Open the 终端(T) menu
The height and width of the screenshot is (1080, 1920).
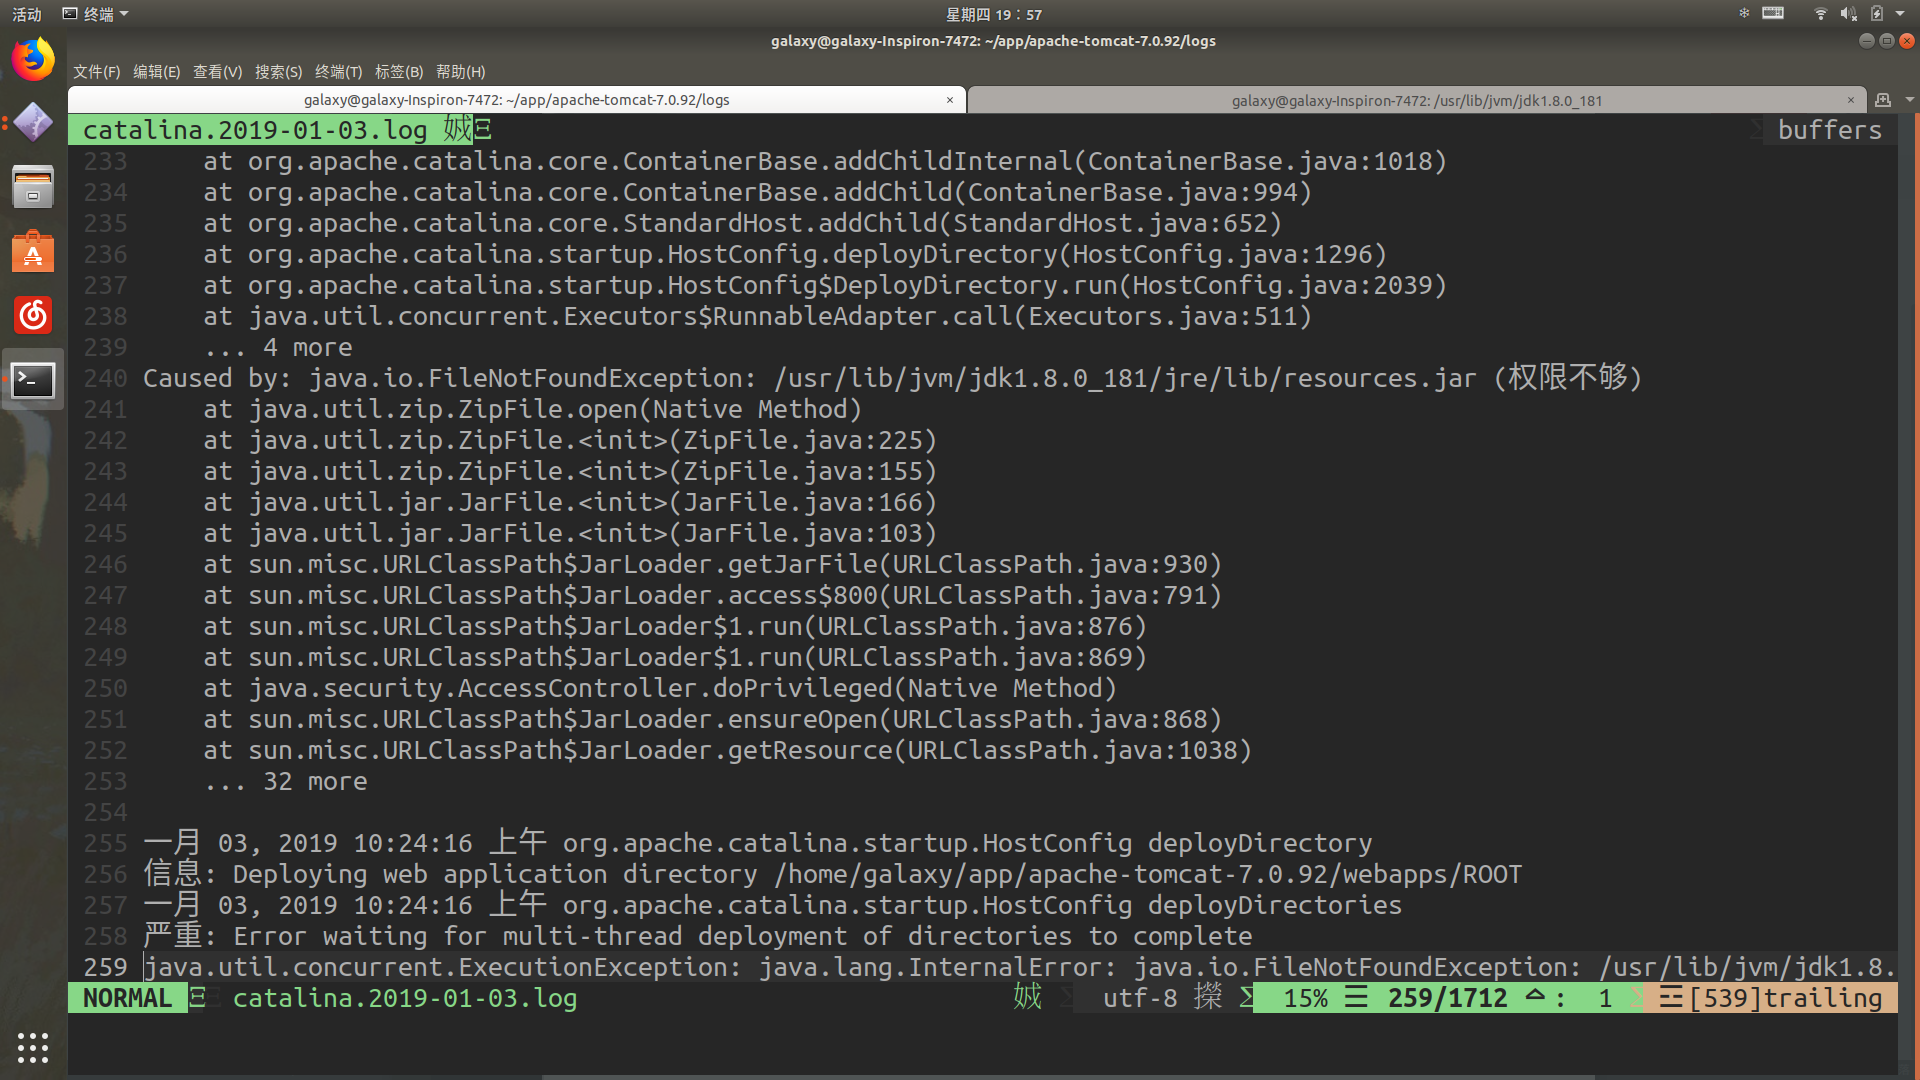(338, 72)
